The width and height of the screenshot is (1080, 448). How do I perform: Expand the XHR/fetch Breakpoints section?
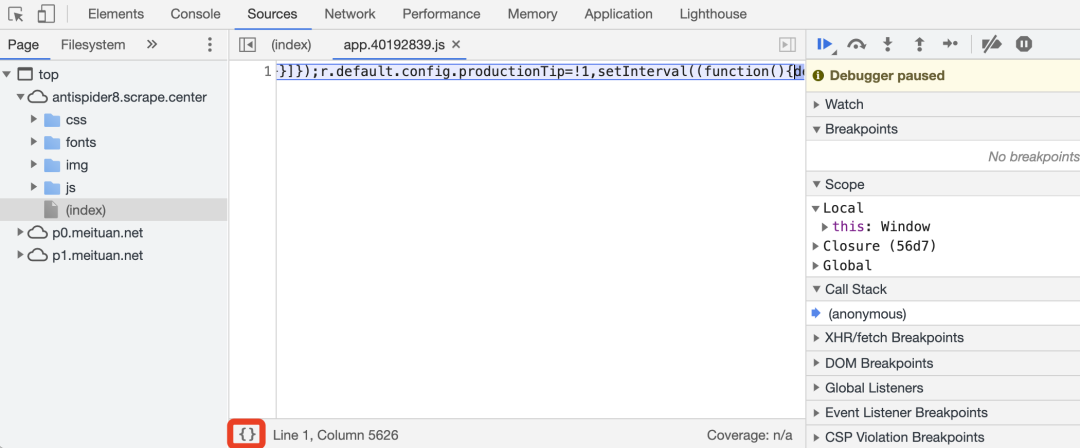pyautogui.click(x=817, y=338)
